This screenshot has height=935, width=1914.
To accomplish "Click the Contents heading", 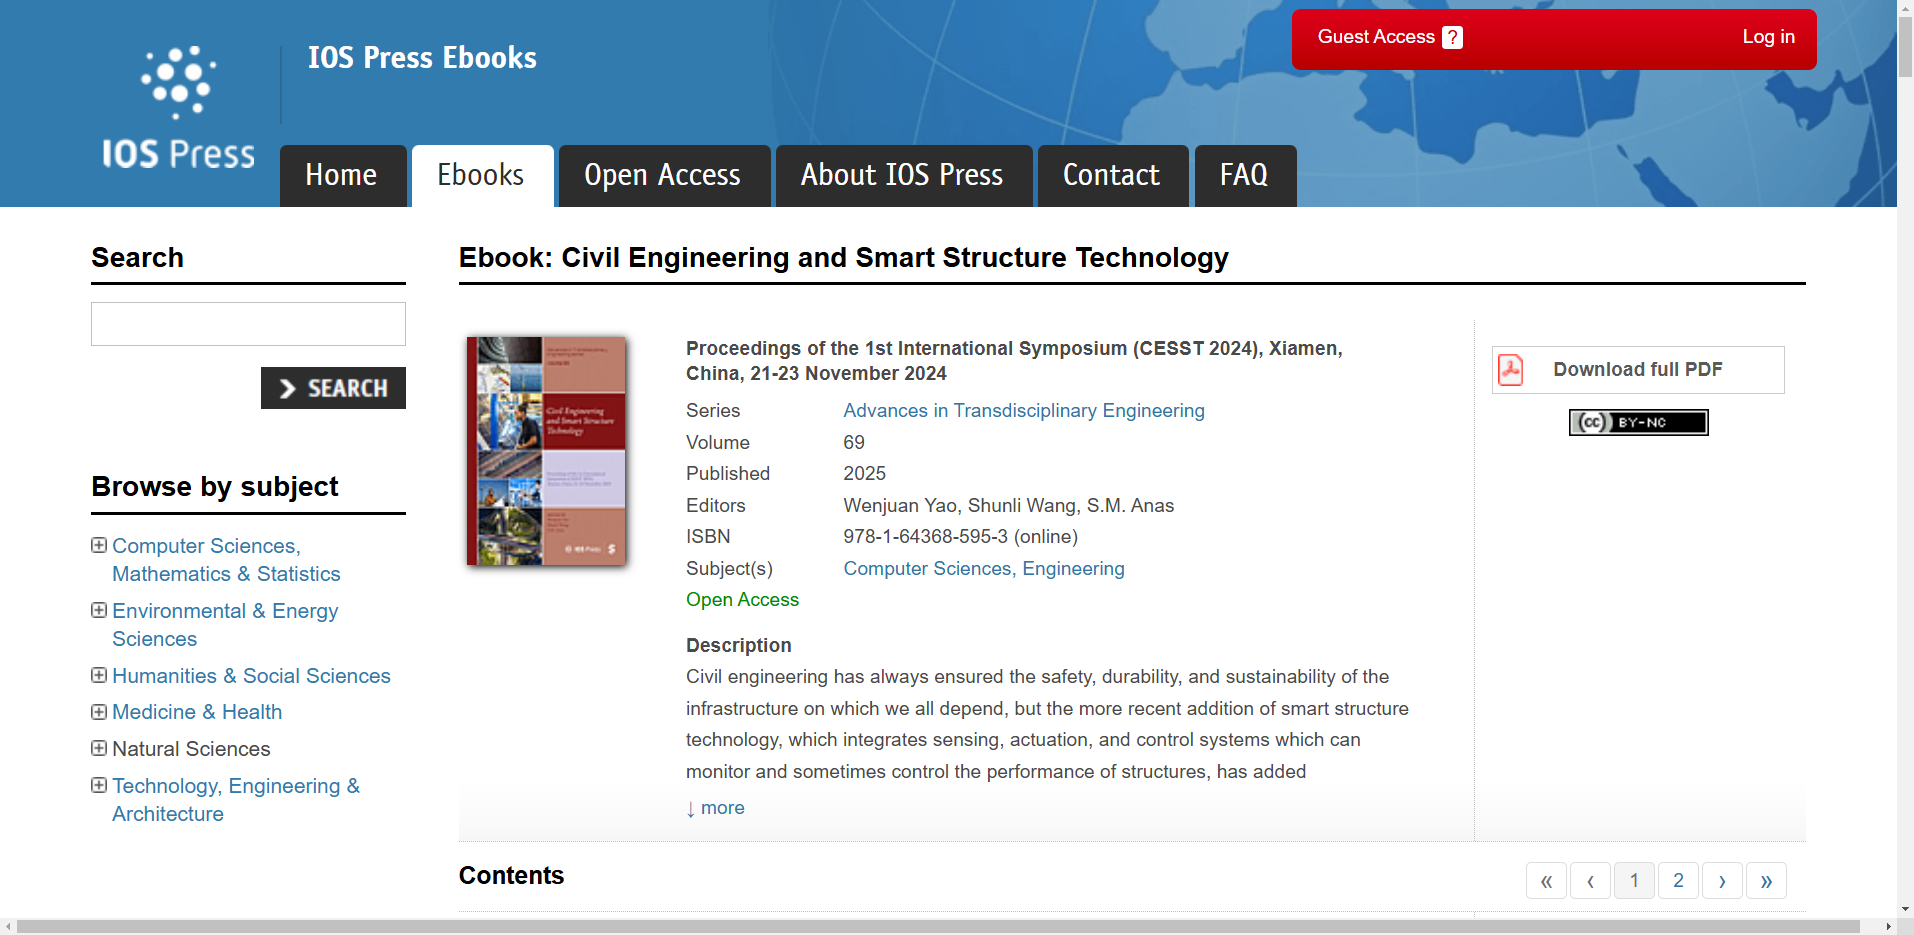I will [511, 876].
